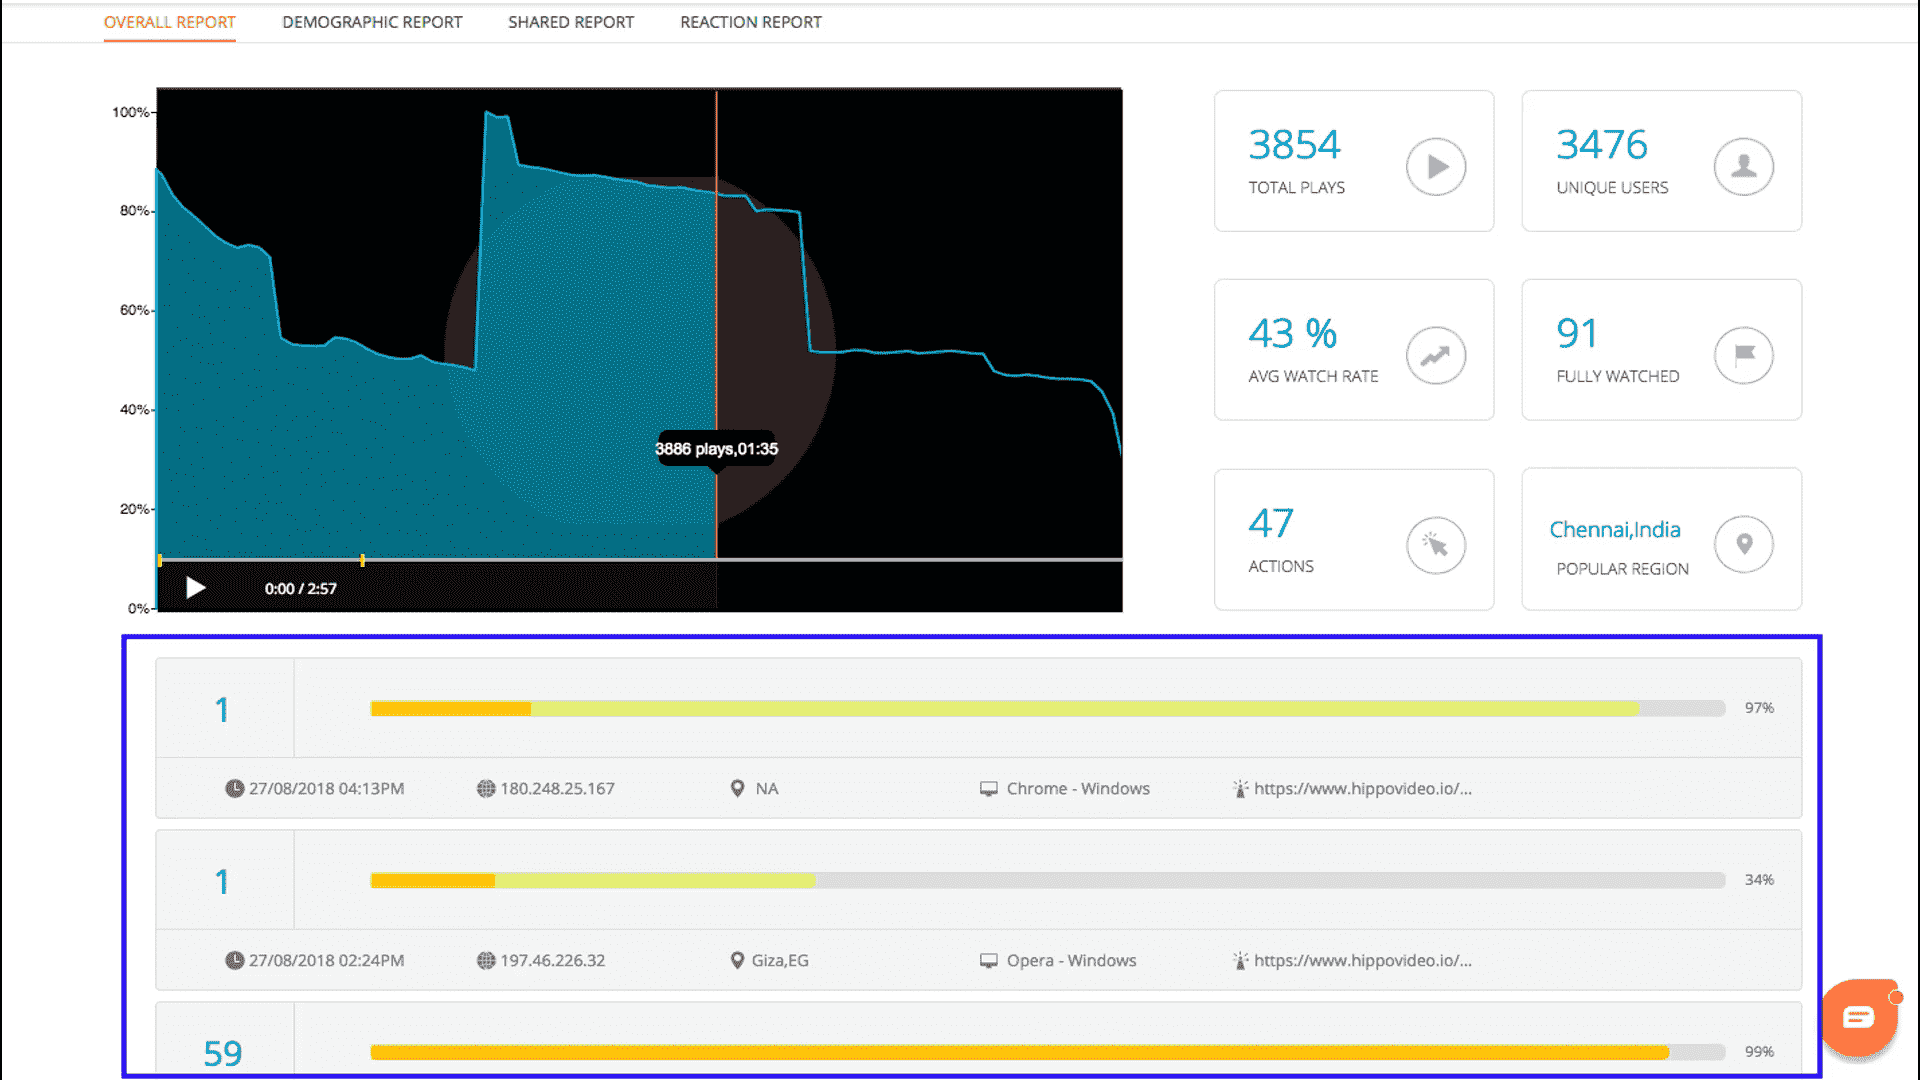This screenshot has width=1920, height=1080.
Task: Click the cursor icon next to 47 Actions
Action: [1436, 545]
